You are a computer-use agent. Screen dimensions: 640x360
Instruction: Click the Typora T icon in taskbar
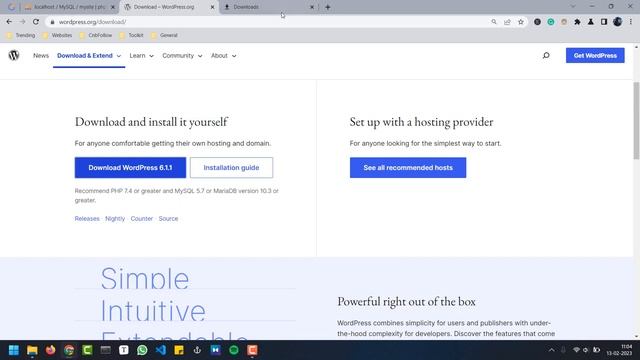[124, 350]
